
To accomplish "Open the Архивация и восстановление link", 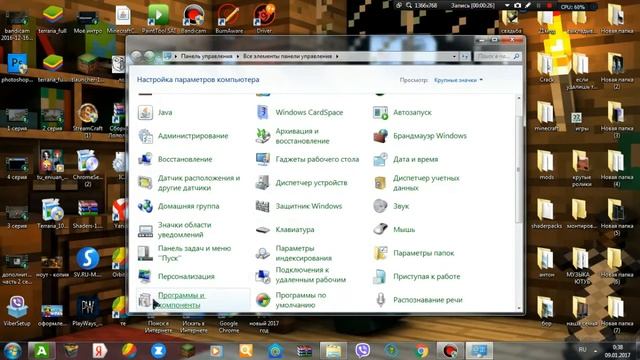I will [x=302, y=136].
